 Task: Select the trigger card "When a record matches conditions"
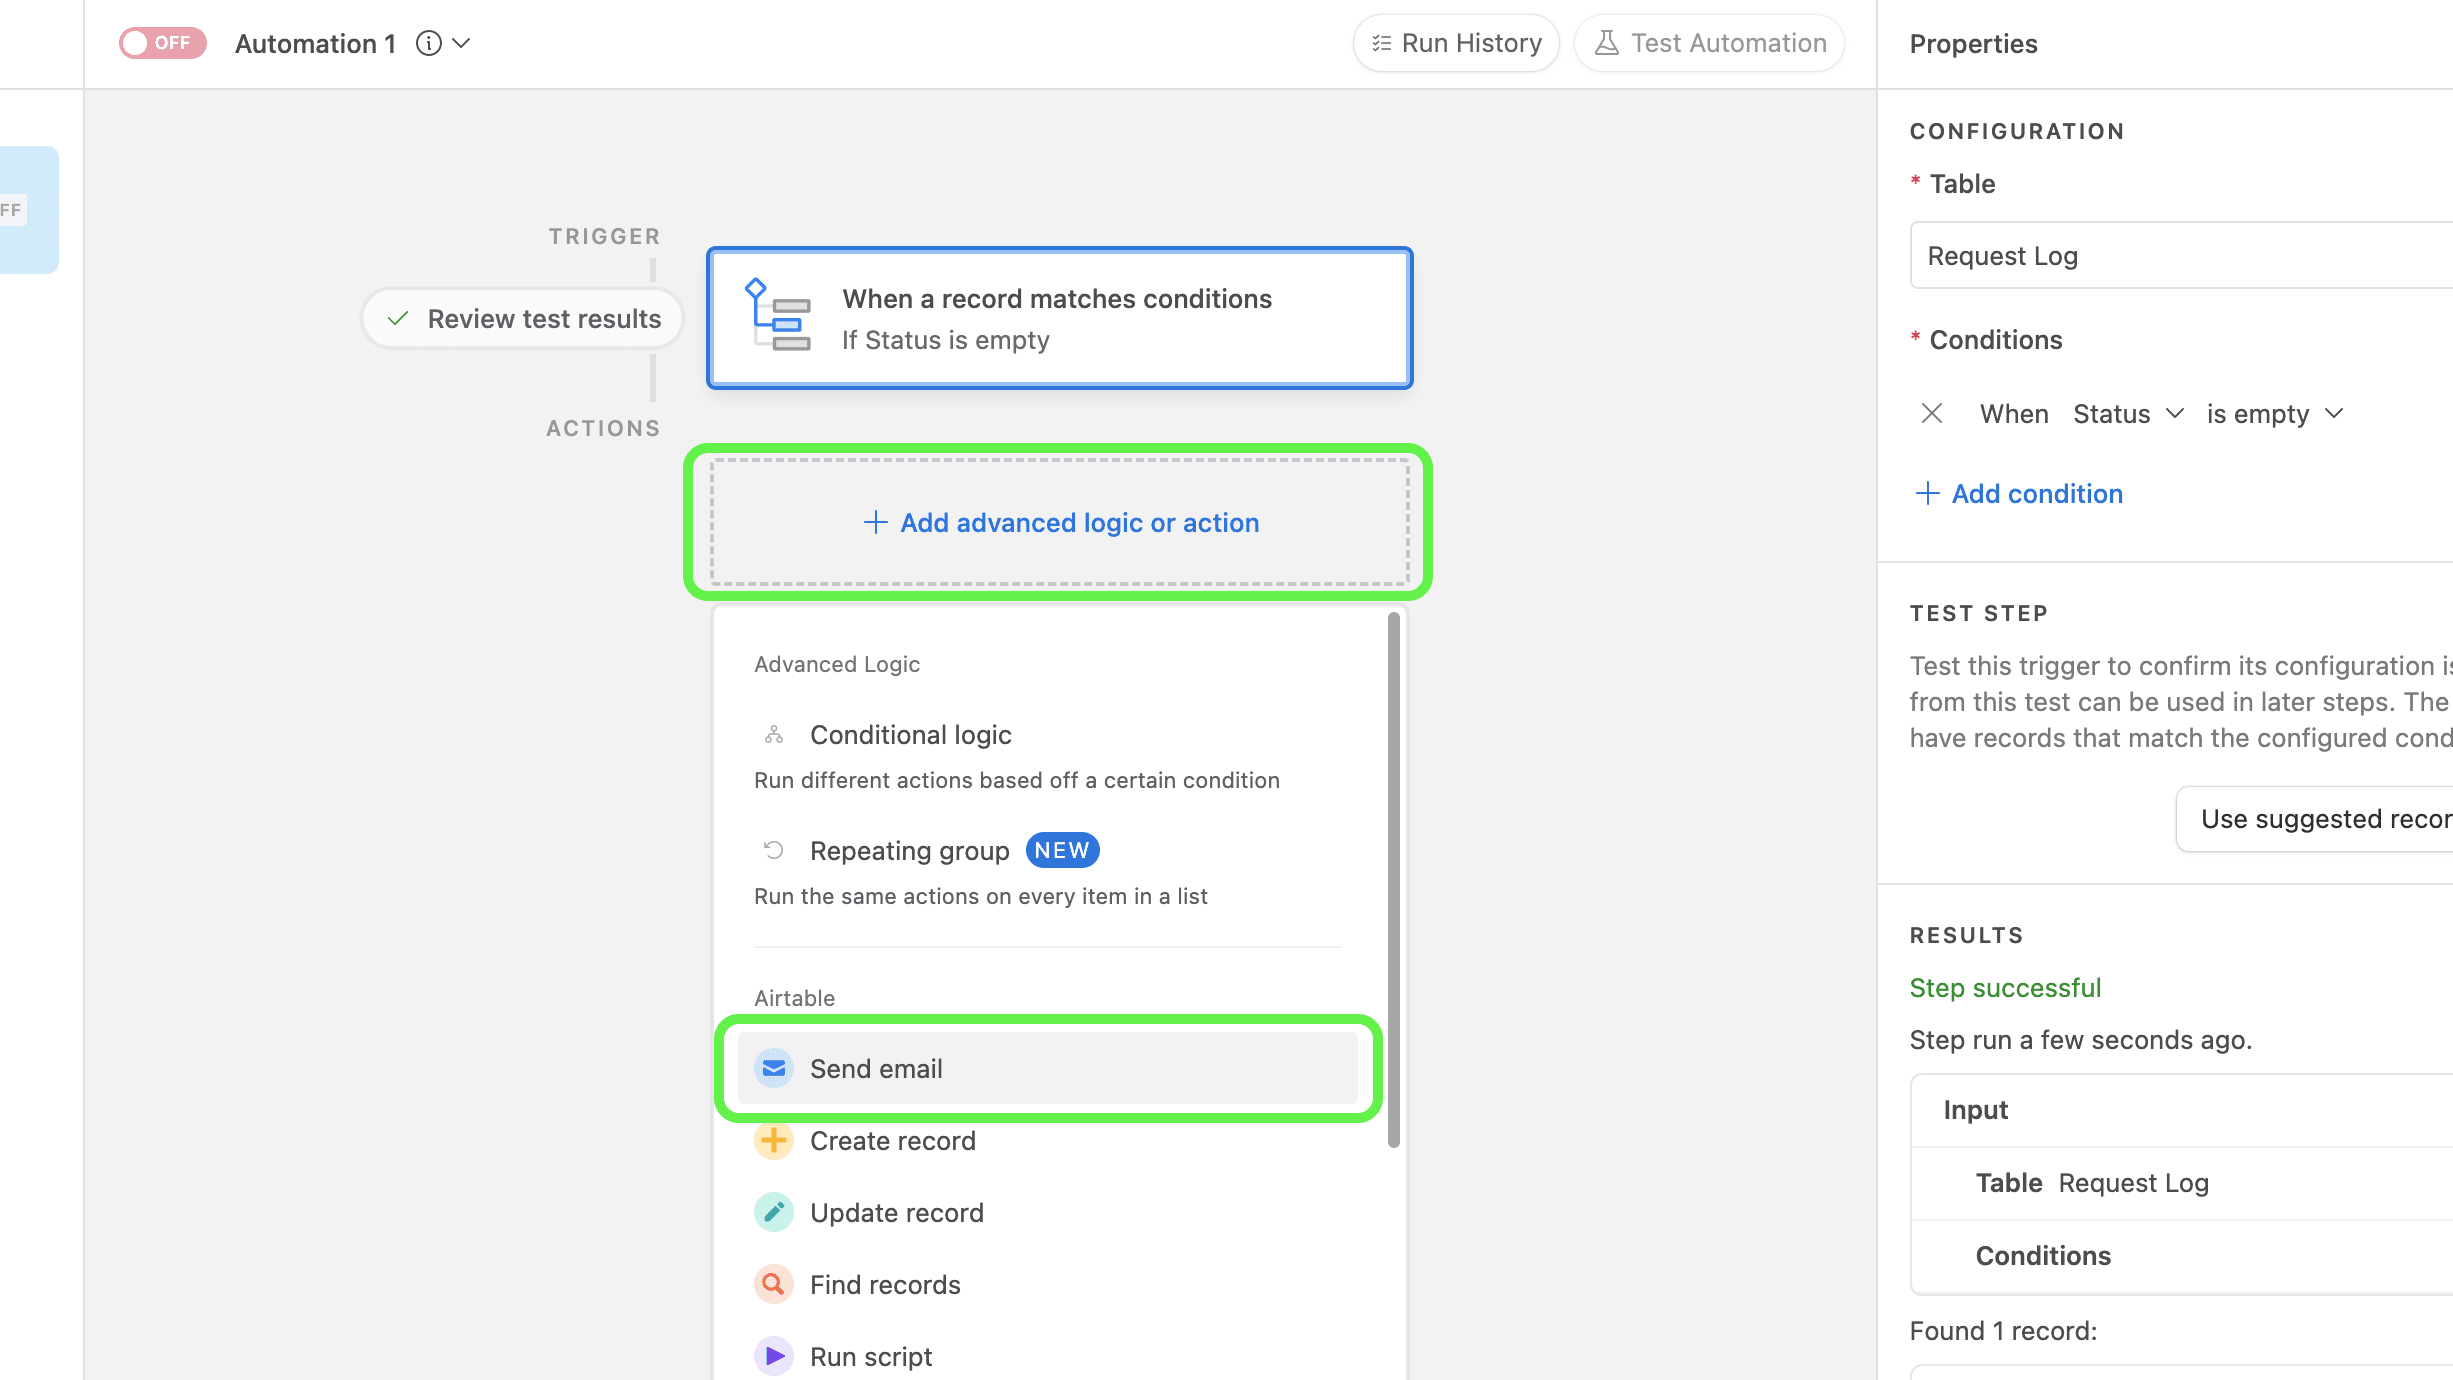pyautogui.click(x=1059, y=318)
